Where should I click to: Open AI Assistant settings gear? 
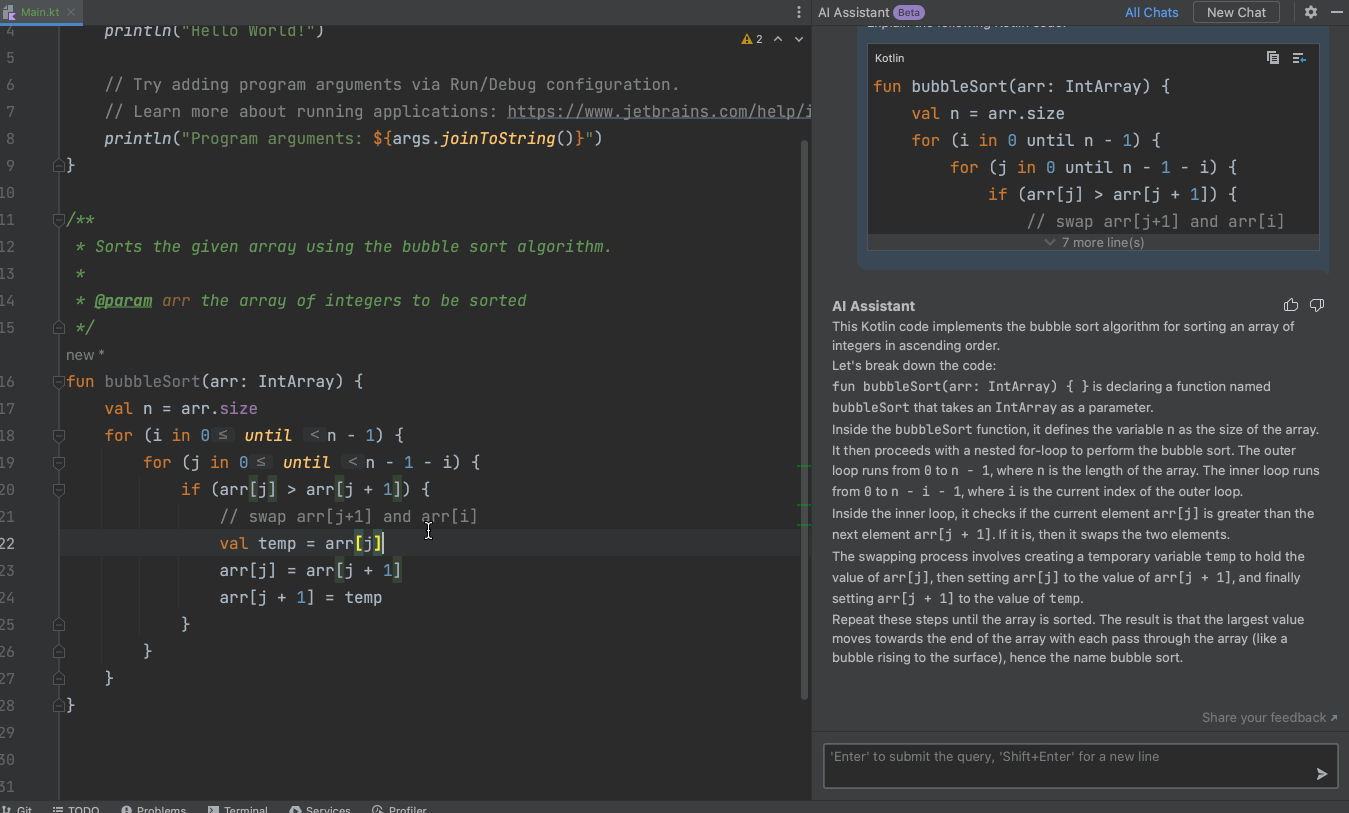tap(1311, 12)
